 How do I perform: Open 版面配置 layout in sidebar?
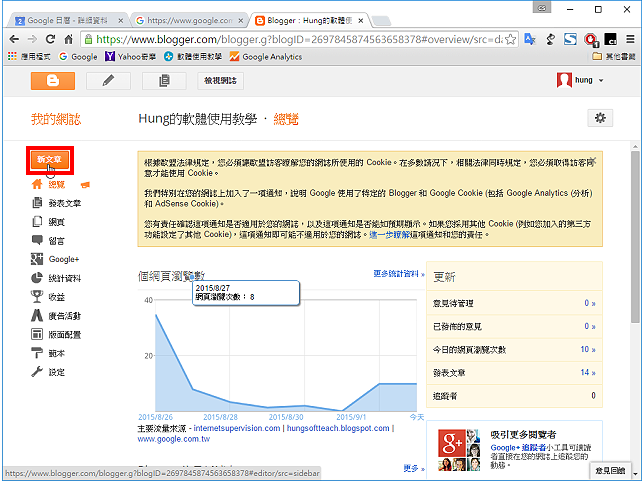coord(56,335)
